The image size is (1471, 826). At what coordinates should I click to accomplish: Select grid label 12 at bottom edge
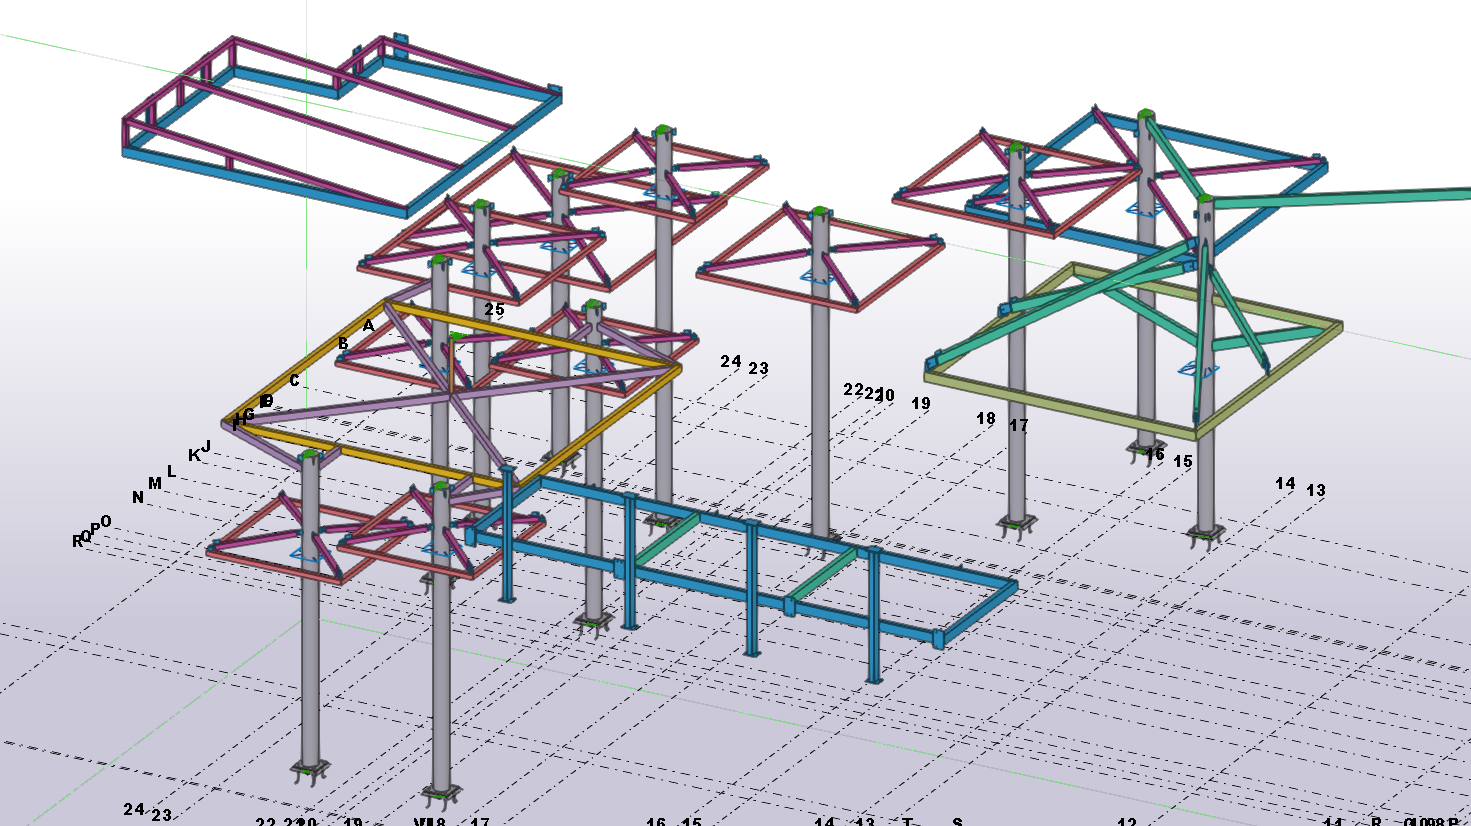(x=1127, y=822)
